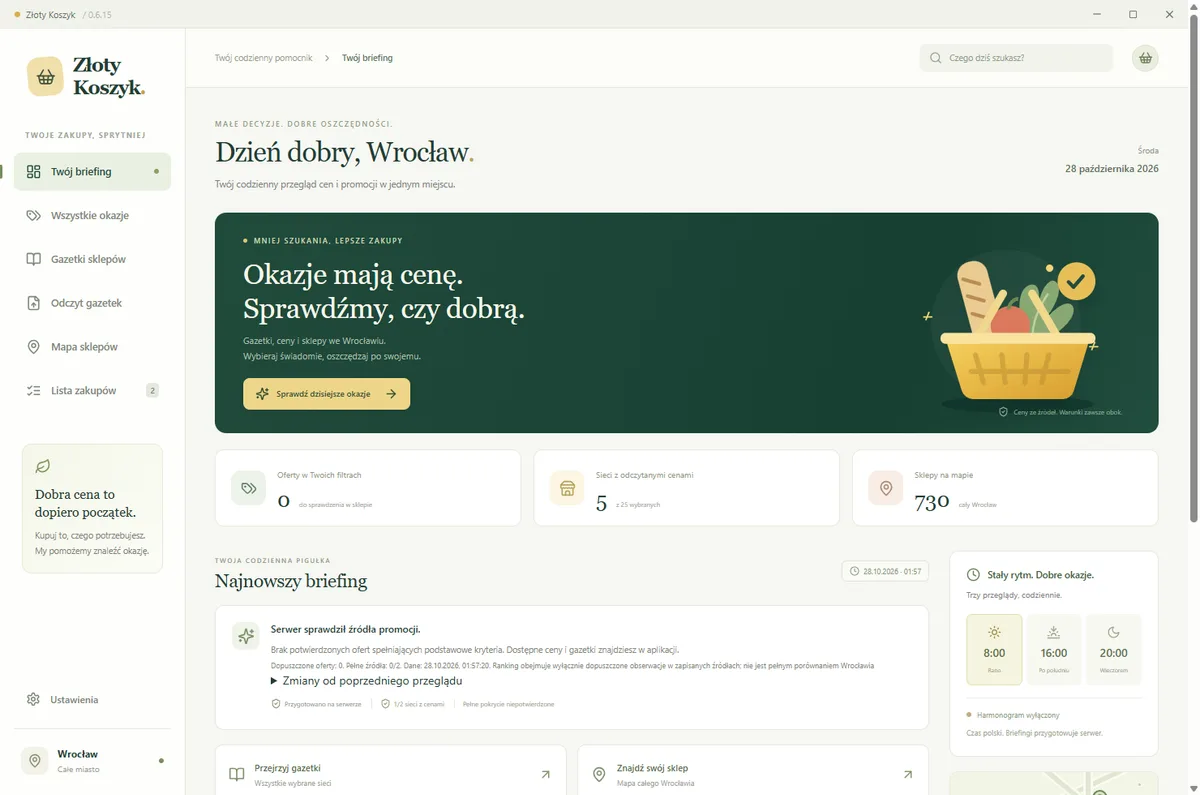The height and width of the screenshot is (795, 1200).
Task: Click the 28.10.2026 · 01:57 timestamp chip
Action: (885, 571)
